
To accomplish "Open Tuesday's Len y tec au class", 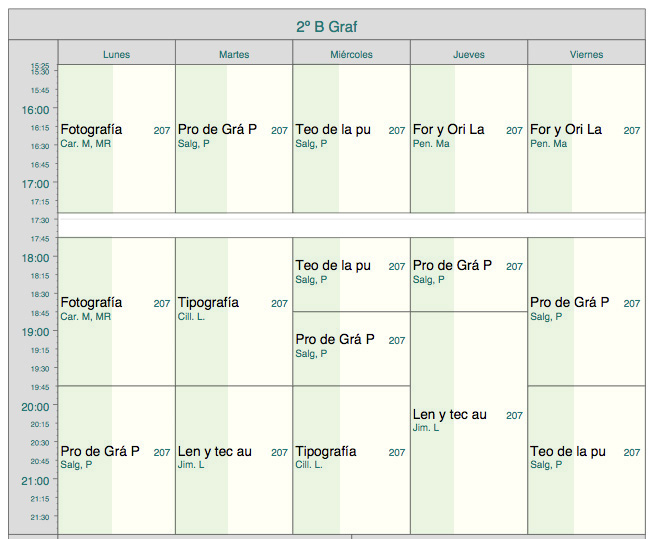I will point(234,458).
